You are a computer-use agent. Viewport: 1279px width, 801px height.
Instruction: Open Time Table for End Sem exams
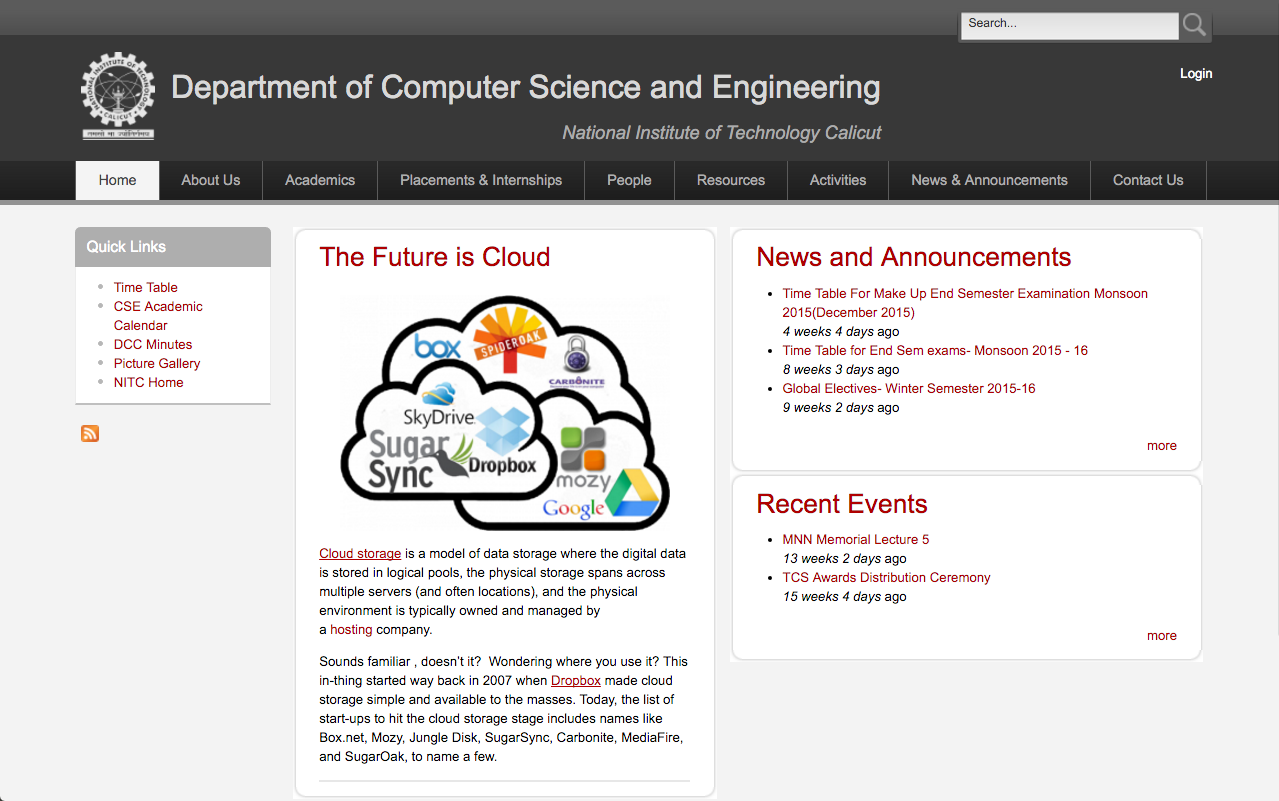point(935,350)
